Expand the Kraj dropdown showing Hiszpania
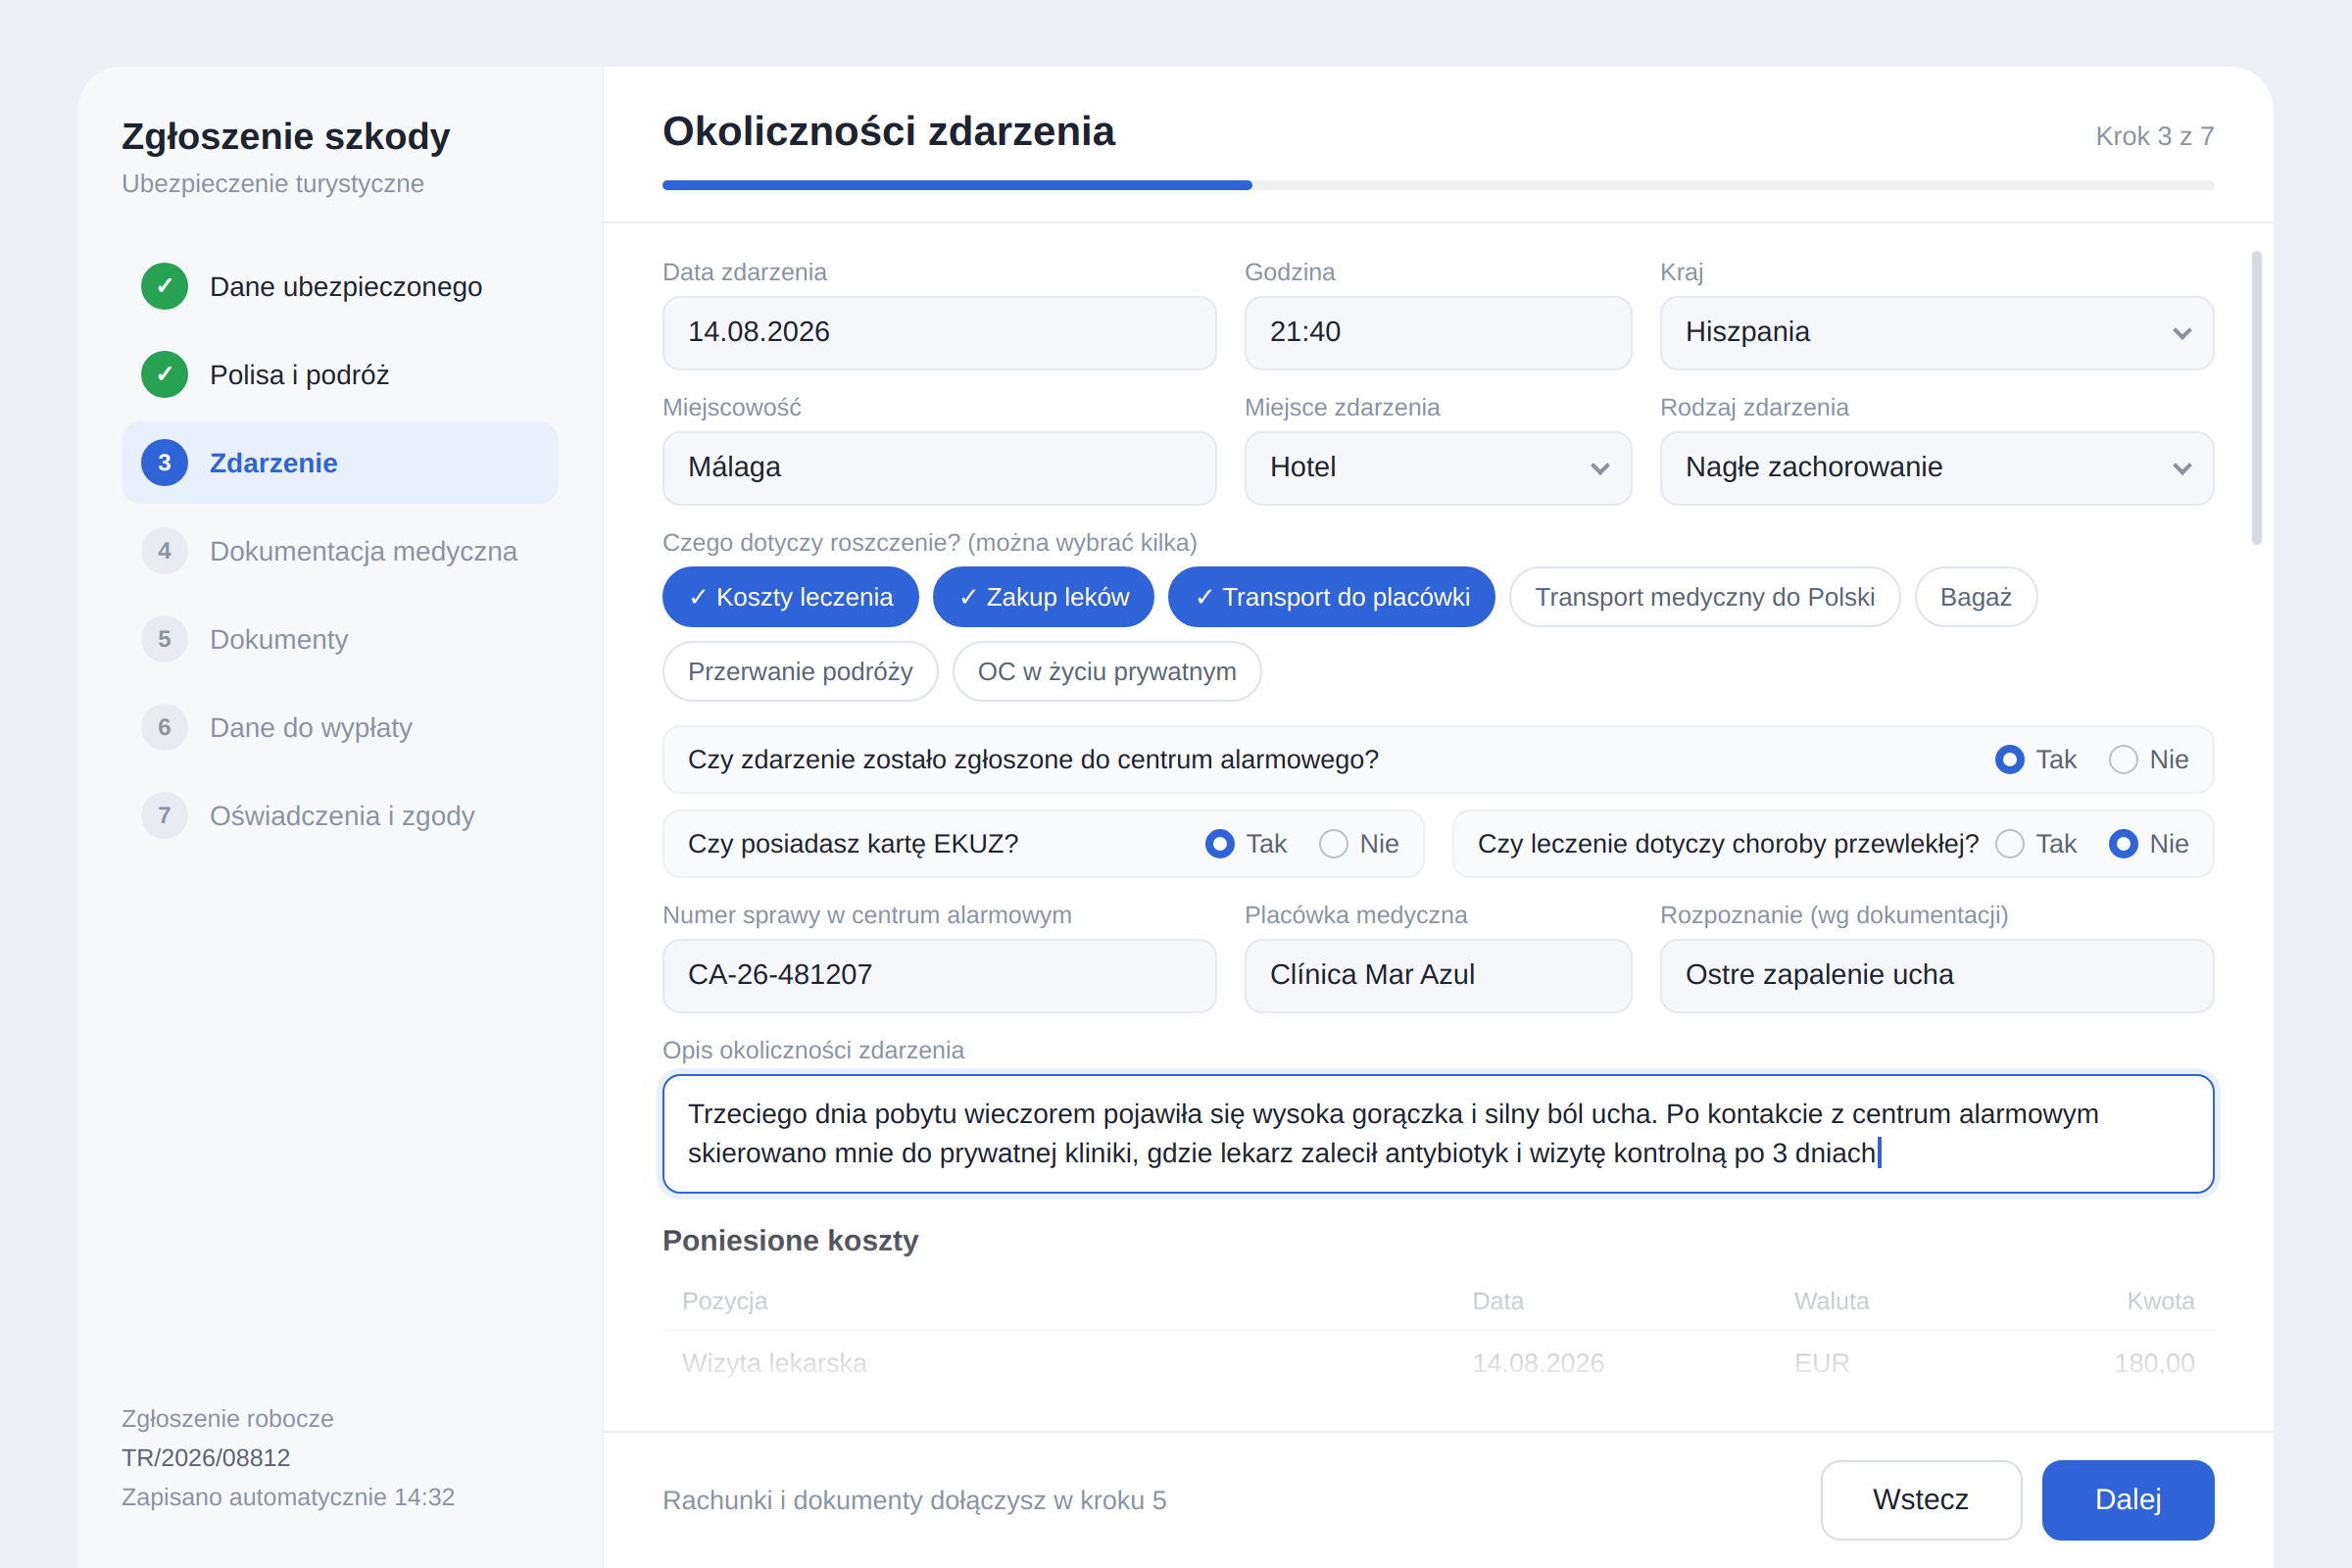Image resolution: width=2352 pixels, height=1568 pixels. coord(1936,332)
